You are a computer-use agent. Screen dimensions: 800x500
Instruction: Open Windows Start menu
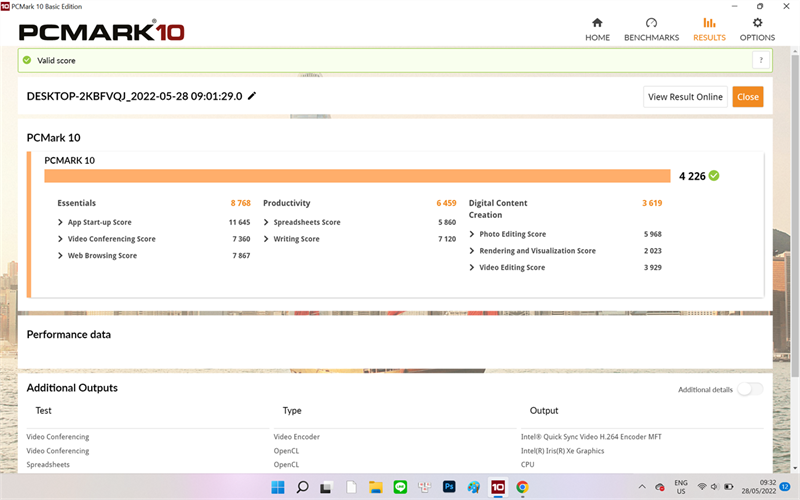tap(278, 487)
